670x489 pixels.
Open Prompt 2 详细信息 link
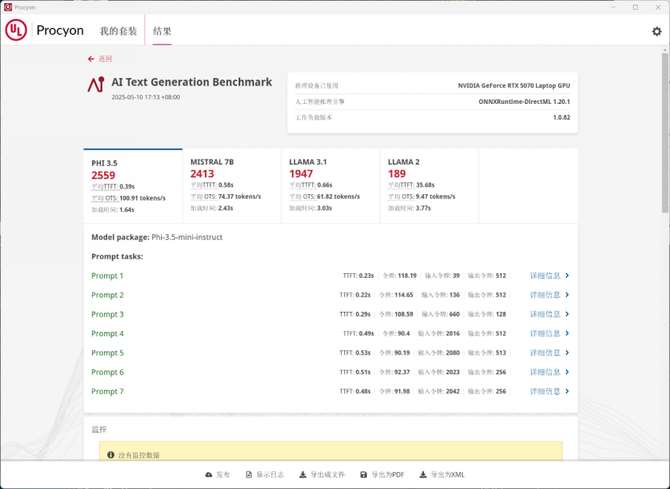[x=545, y=295]
